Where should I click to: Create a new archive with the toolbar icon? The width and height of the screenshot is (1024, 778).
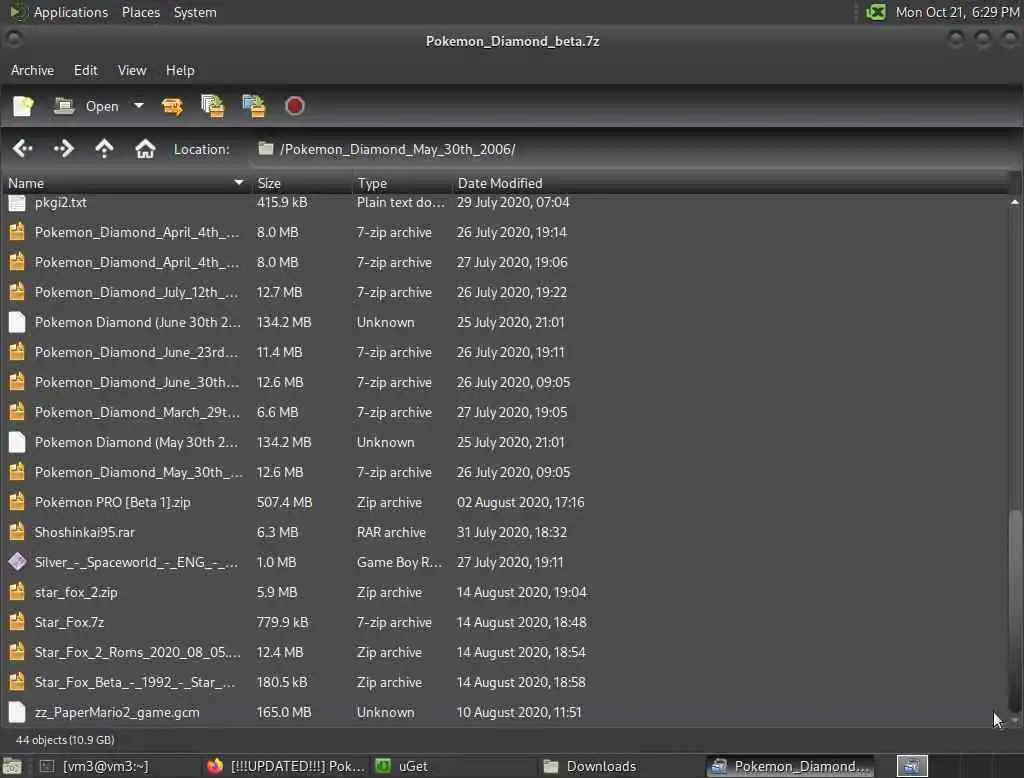(23, 106)
